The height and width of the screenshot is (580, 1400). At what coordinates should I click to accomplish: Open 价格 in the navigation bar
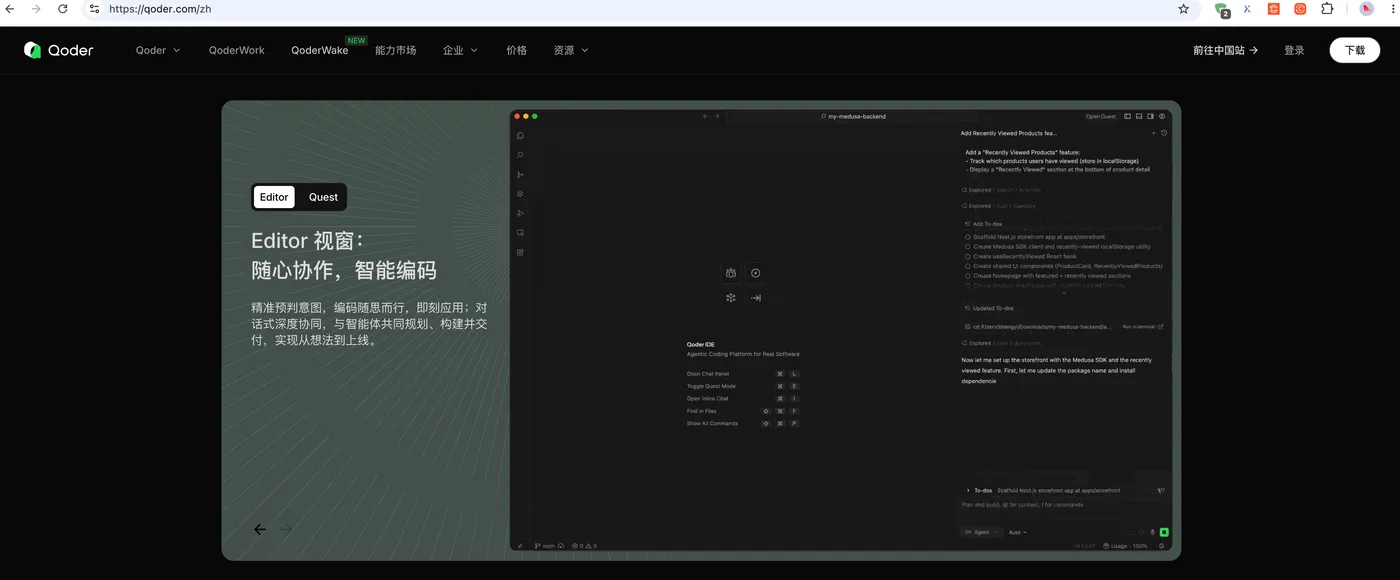[x=516, y=50]
